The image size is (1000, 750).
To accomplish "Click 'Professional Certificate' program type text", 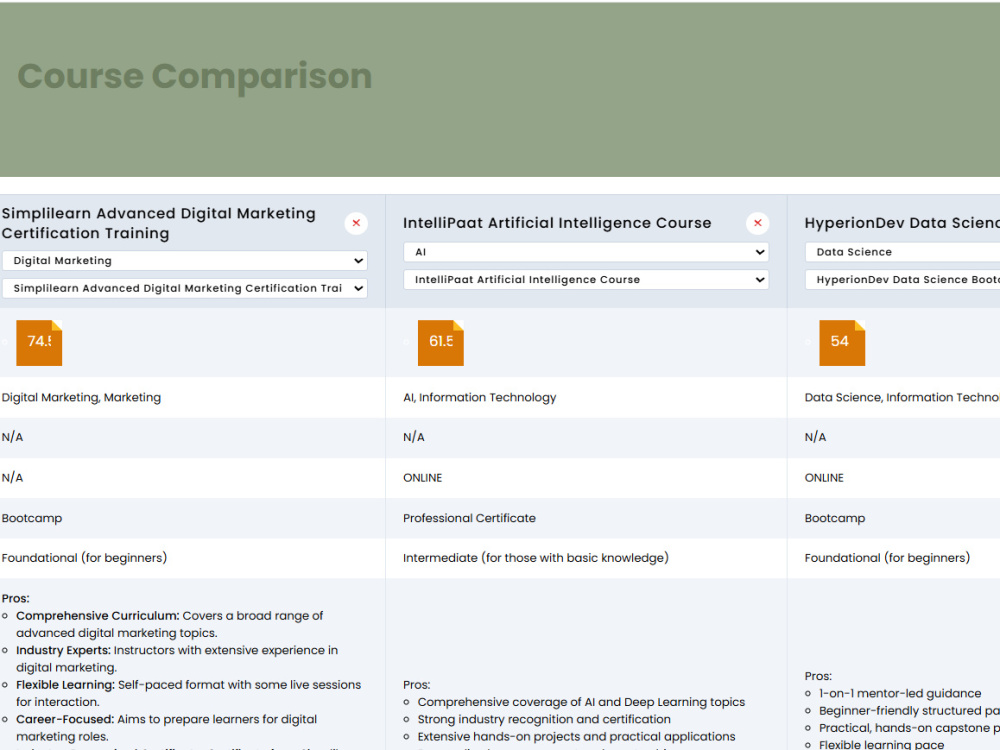I will coord(469,518).
